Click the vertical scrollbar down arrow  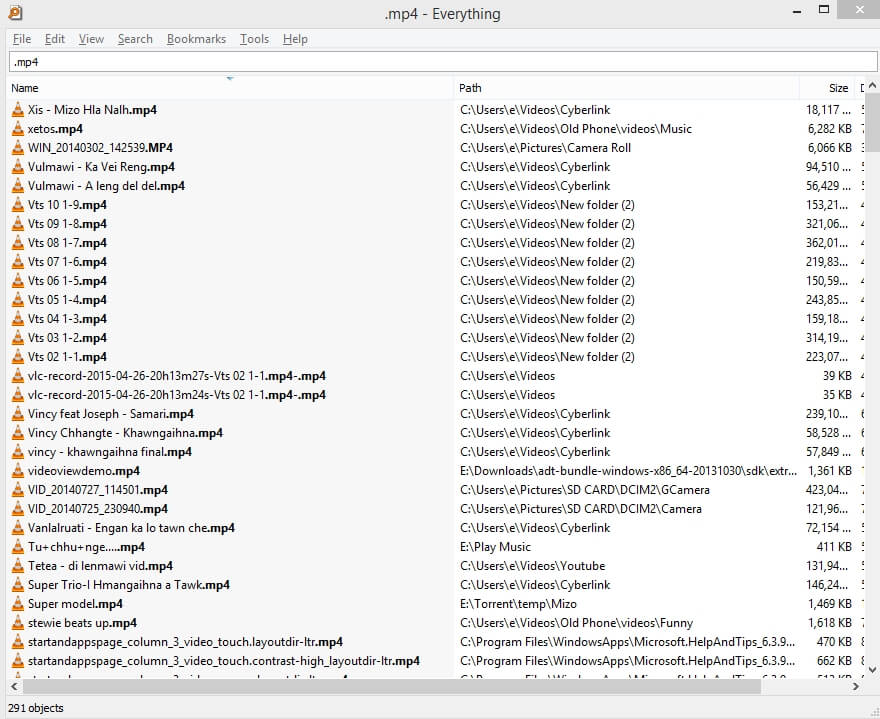pos(872,670)
